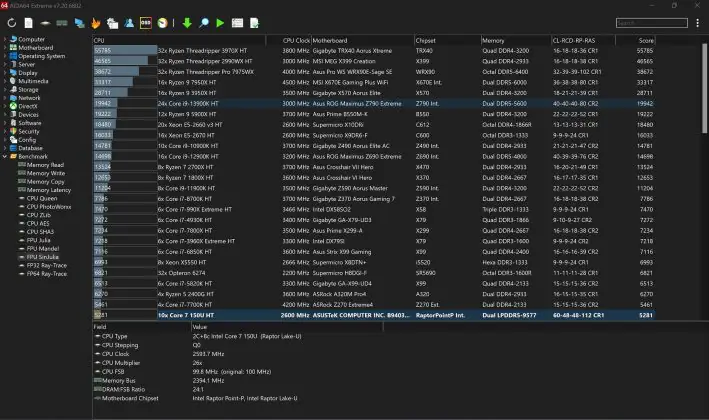Viewport: 709px width, 420px height.
Task: Select the 10x Core 7 150U HT row
Action: [374, 315]
